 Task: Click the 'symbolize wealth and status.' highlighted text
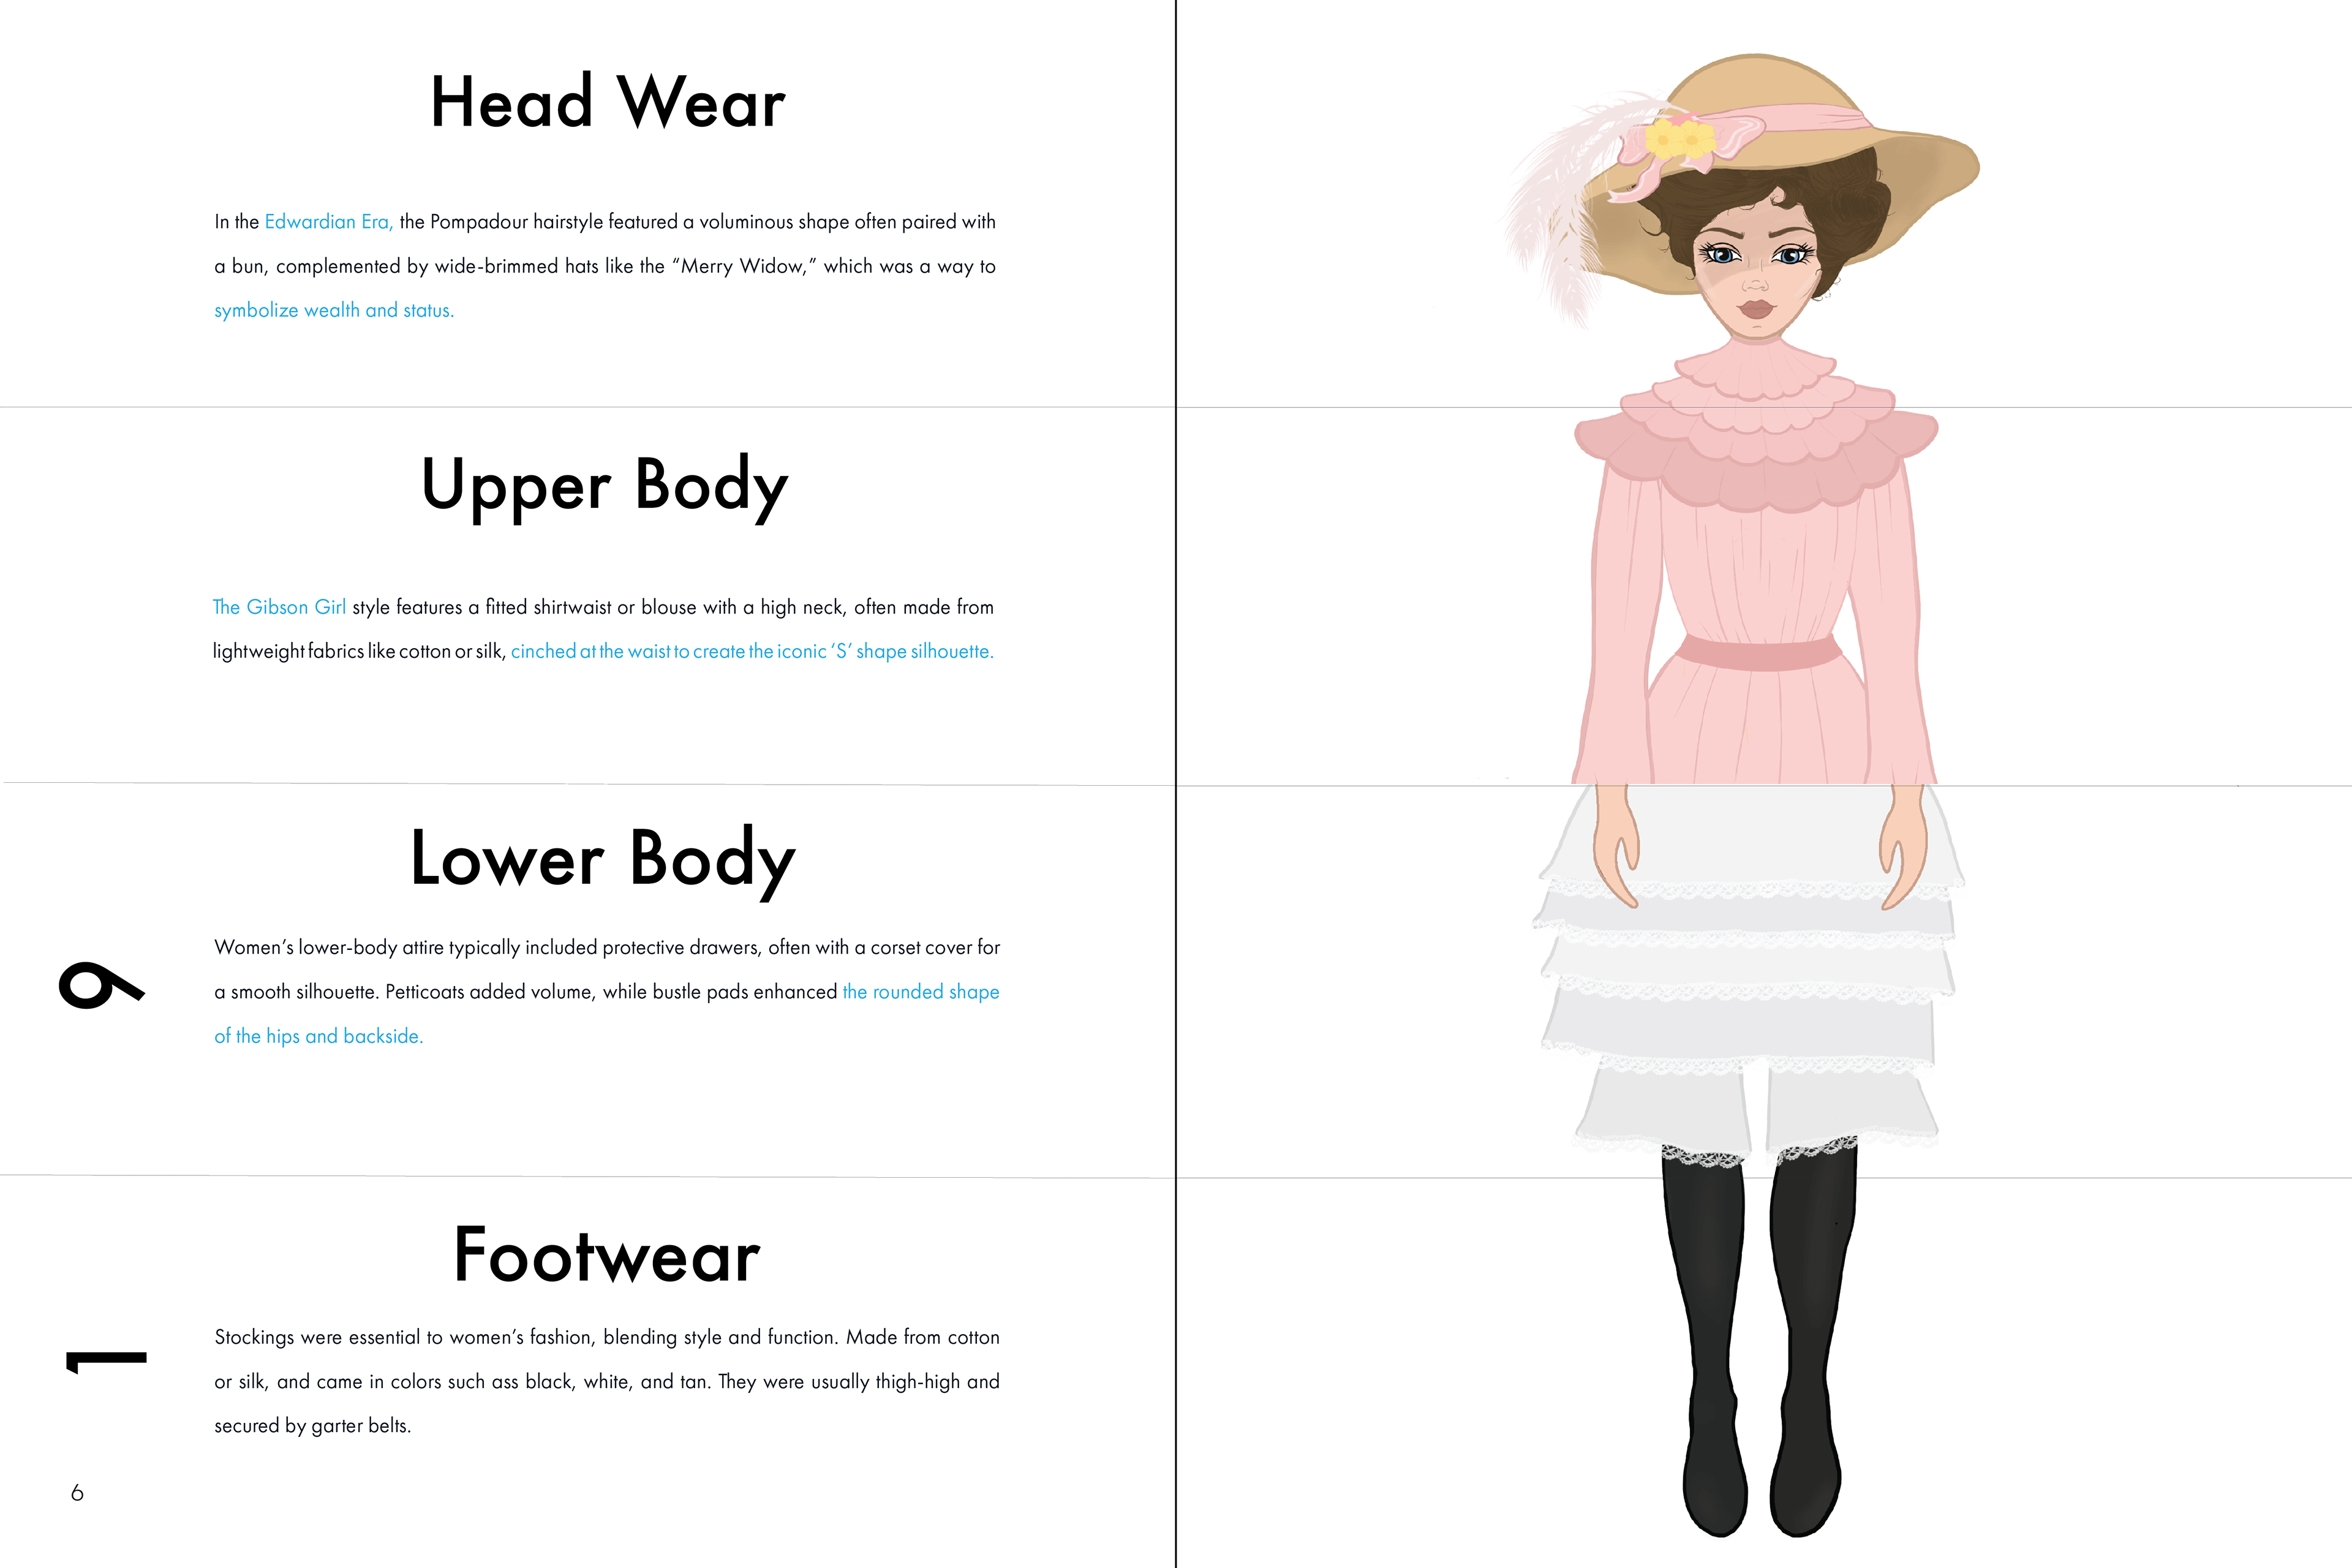334,310
